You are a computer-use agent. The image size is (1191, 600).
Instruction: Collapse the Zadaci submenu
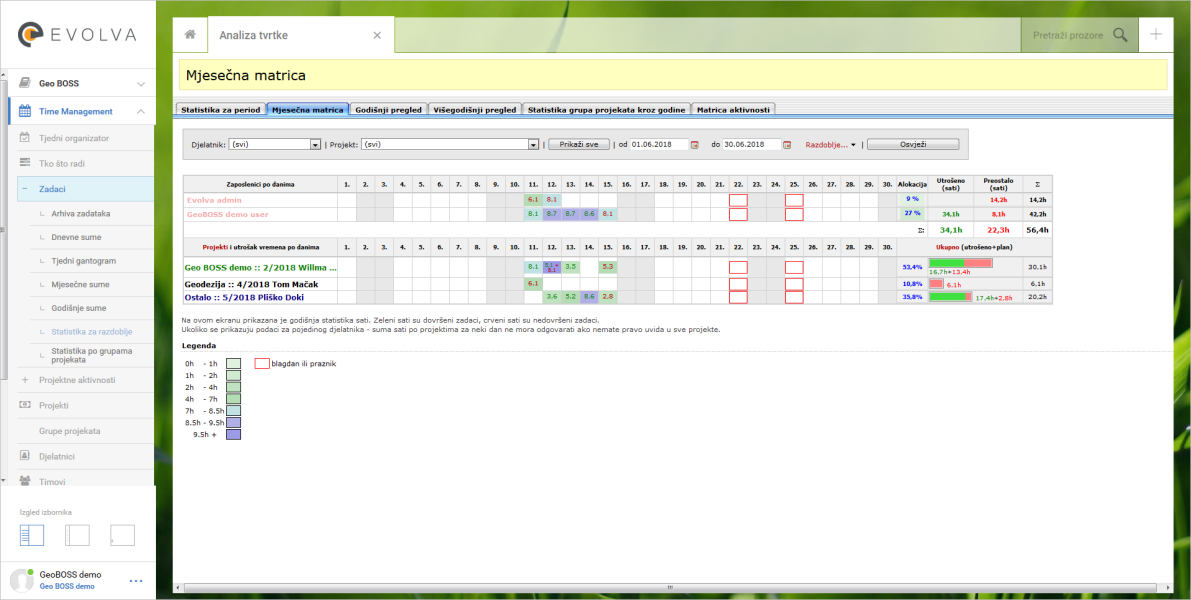pyautogui.click(x=25, y=189)
